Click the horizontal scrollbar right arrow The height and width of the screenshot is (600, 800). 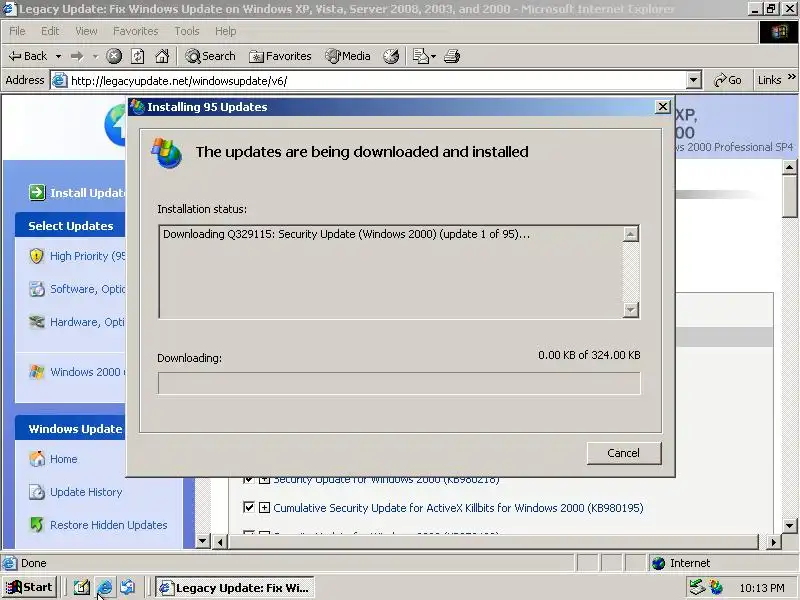773,542
